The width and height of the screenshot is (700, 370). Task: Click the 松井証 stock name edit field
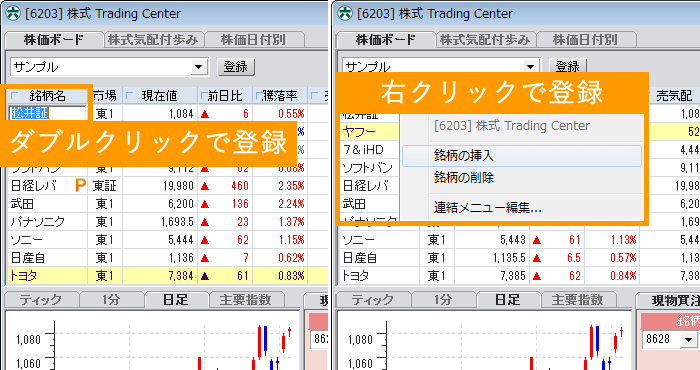click(x=47, y=113)
